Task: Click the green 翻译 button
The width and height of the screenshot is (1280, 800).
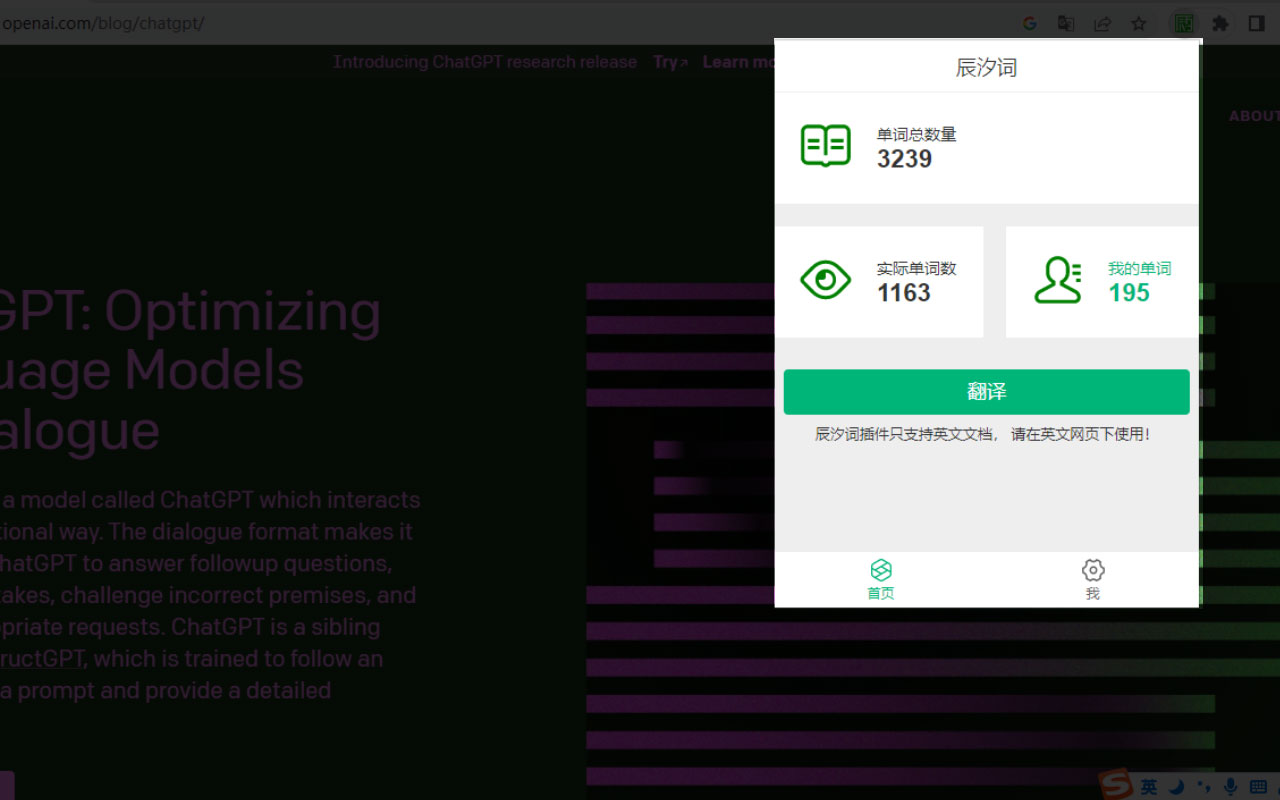Action: pos(986,392)
